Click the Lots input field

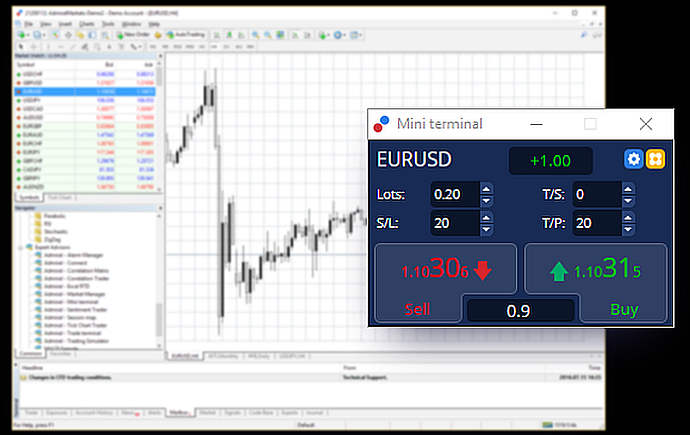tap(455, 194)
